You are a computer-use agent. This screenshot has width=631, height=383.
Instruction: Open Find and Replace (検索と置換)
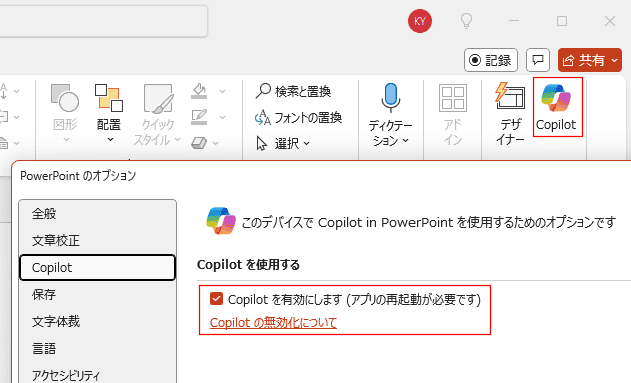pyautogui.click(x=293, y=91)
